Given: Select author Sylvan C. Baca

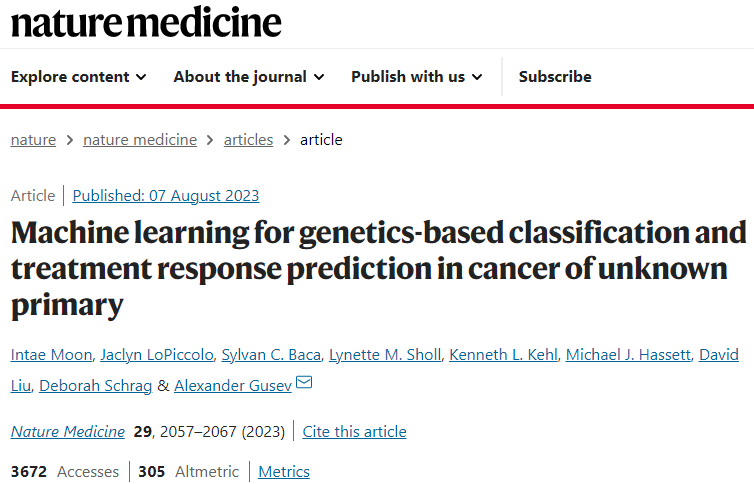Looking at the screenshot, I should point(271,355).
